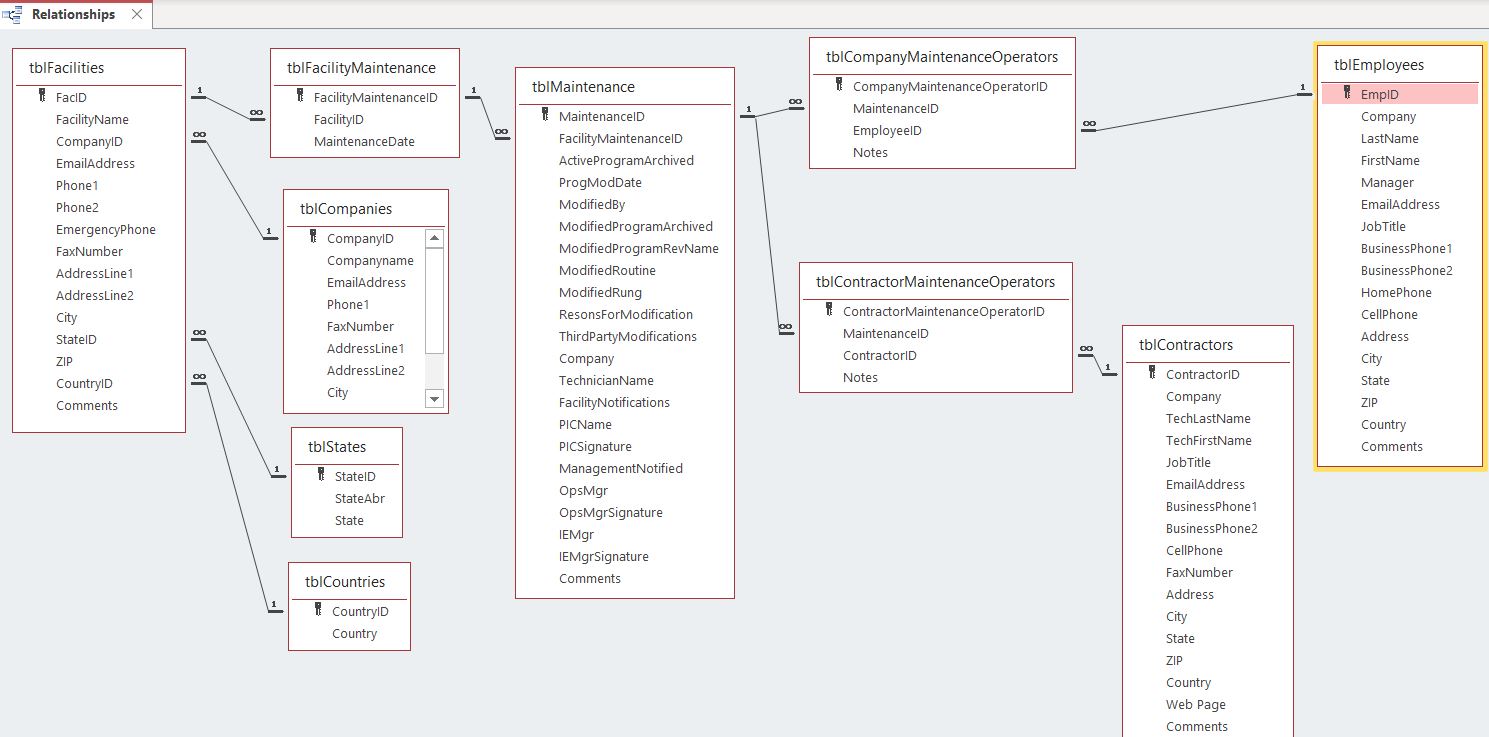The width and height of the screenshot is (1489, 737).
Task: Select Country field in tblCountries
Action: (x=355, y=633)
